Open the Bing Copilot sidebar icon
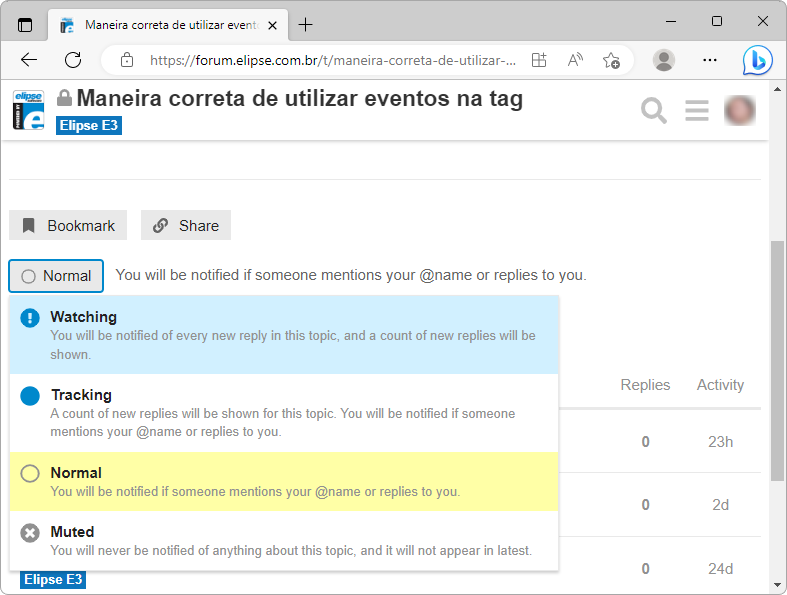This screenshot has width=787, height=595. tap(757, 60)
